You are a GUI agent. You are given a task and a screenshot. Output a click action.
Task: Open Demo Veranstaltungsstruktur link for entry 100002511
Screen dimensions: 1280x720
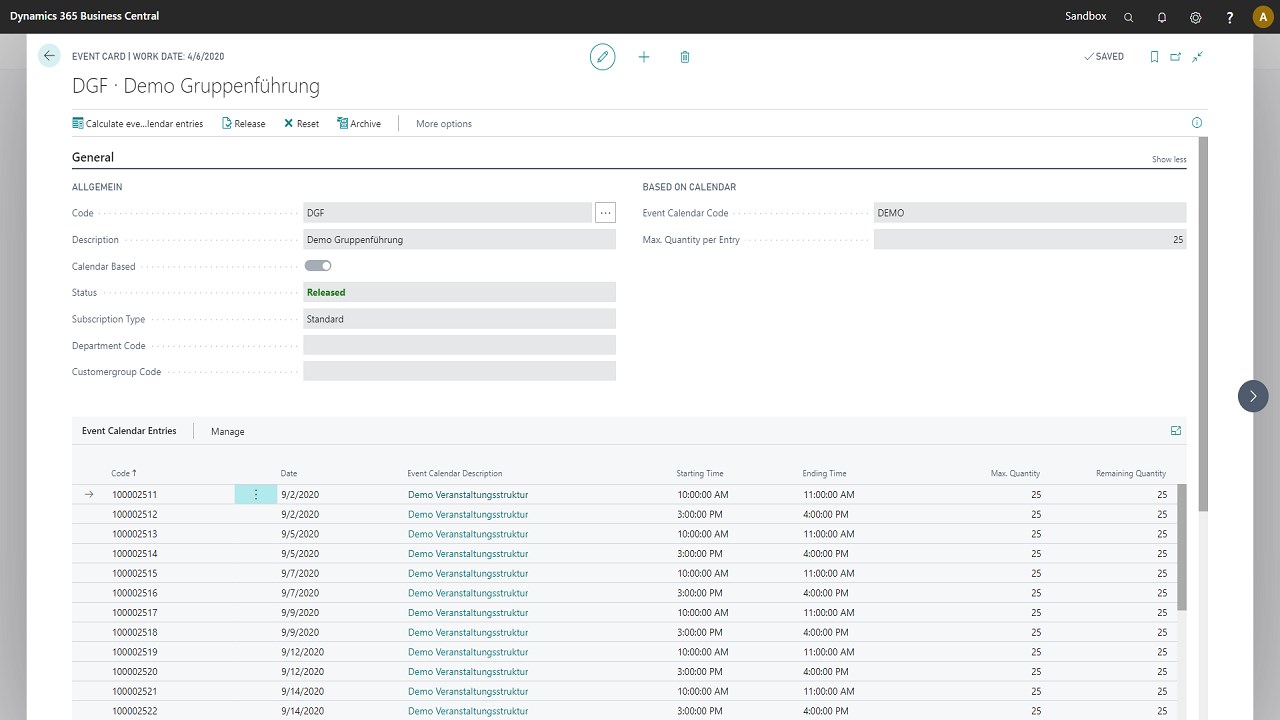(x=467, y=495)
